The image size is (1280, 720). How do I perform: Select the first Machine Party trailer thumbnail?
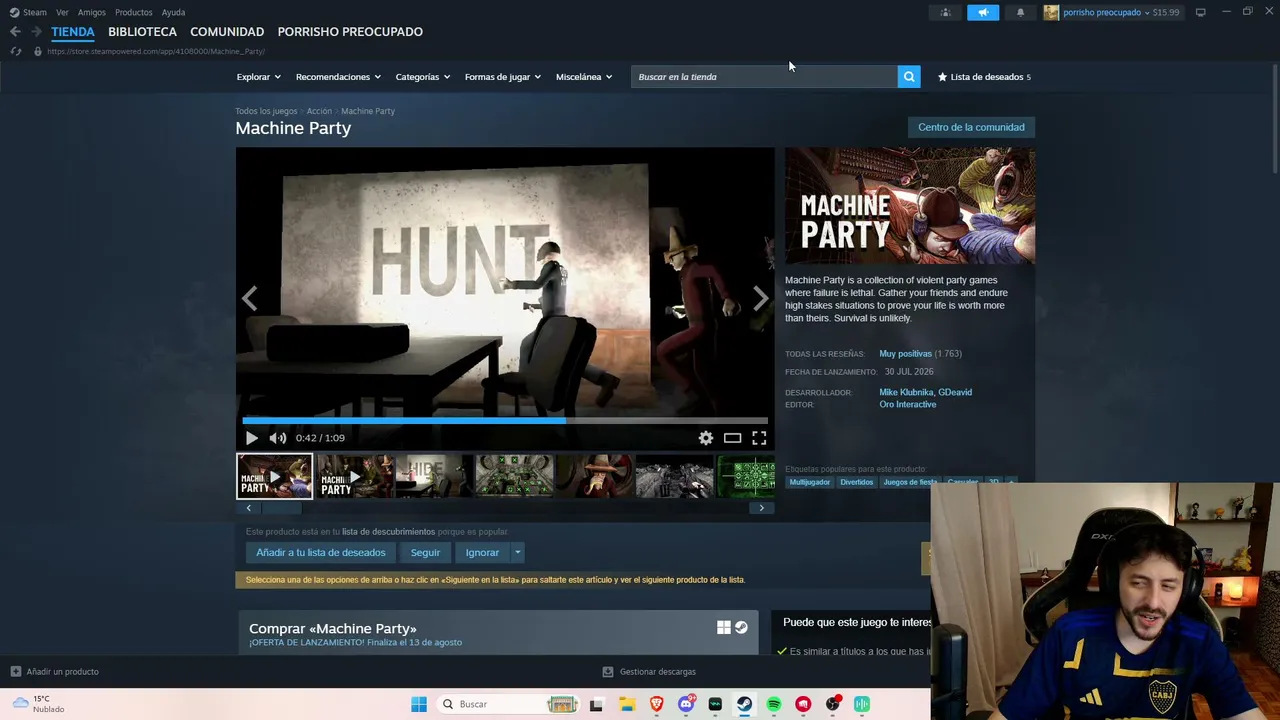[x=274, y=476]
